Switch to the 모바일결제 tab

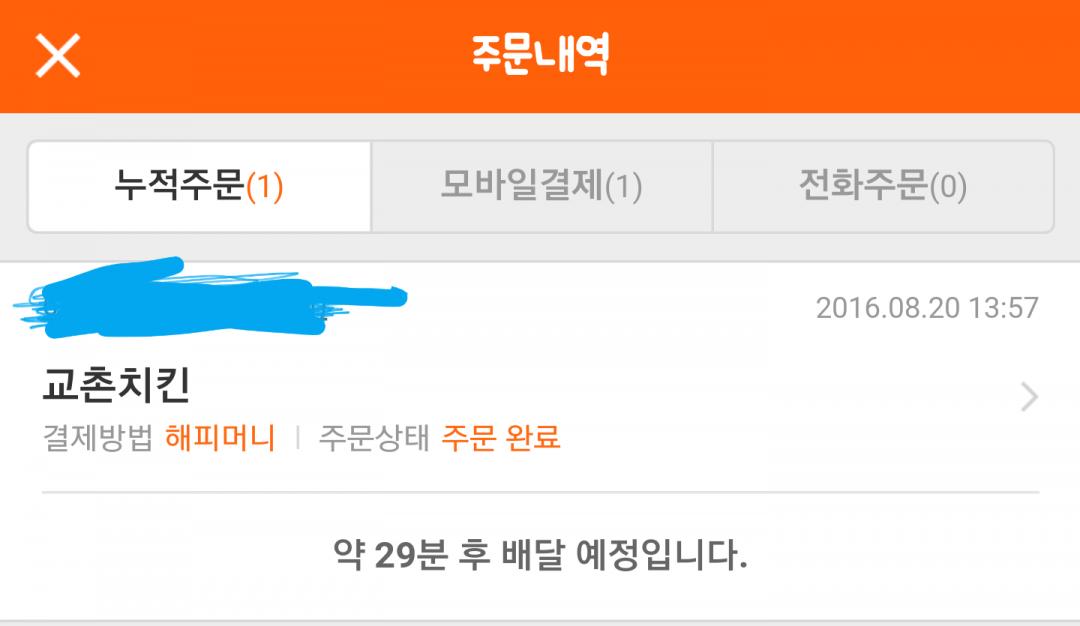pos(541,187)
